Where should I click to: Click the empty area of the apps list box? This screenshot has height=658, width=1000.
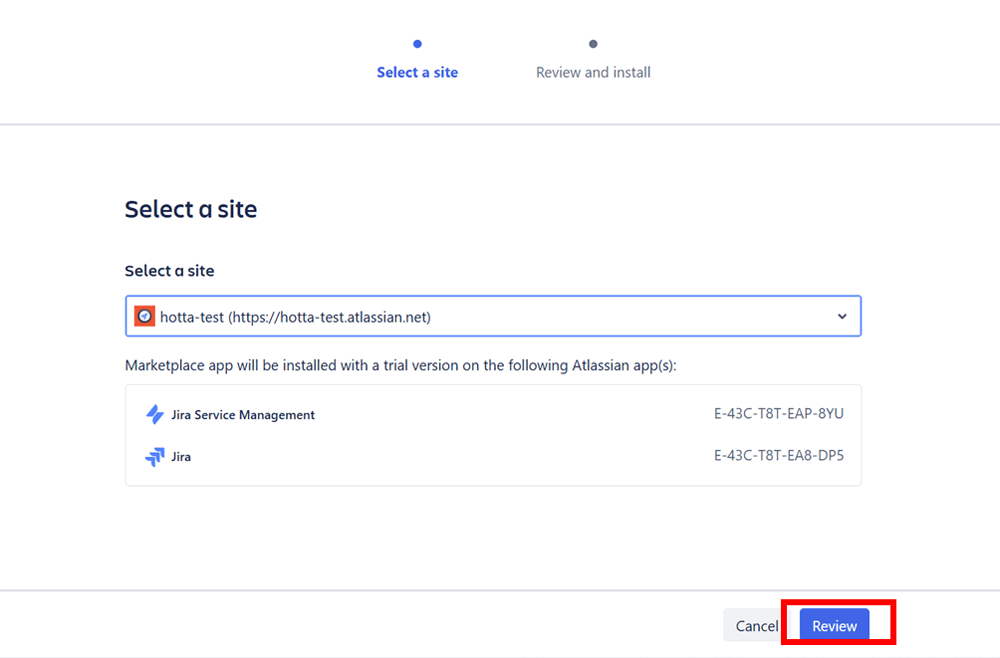(x=500, y=436)
